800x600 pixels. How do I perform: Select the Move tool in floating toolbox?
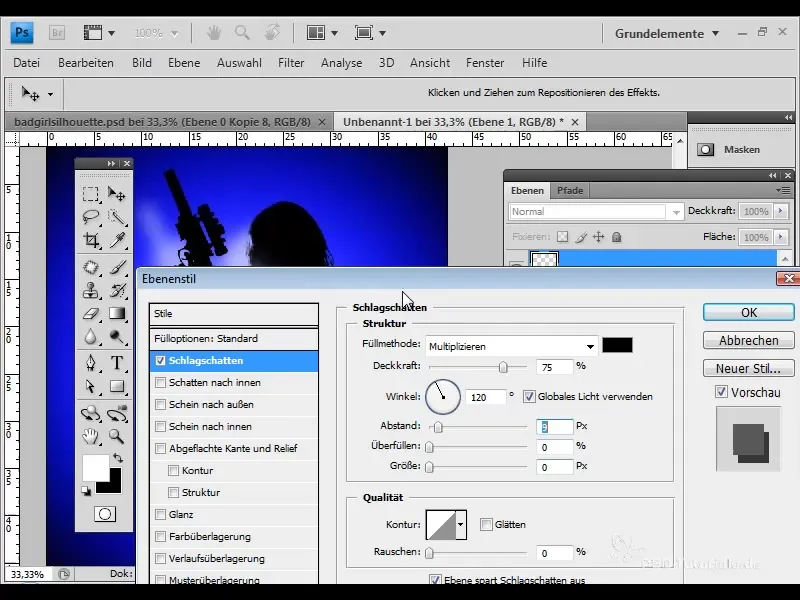[117, 194]
